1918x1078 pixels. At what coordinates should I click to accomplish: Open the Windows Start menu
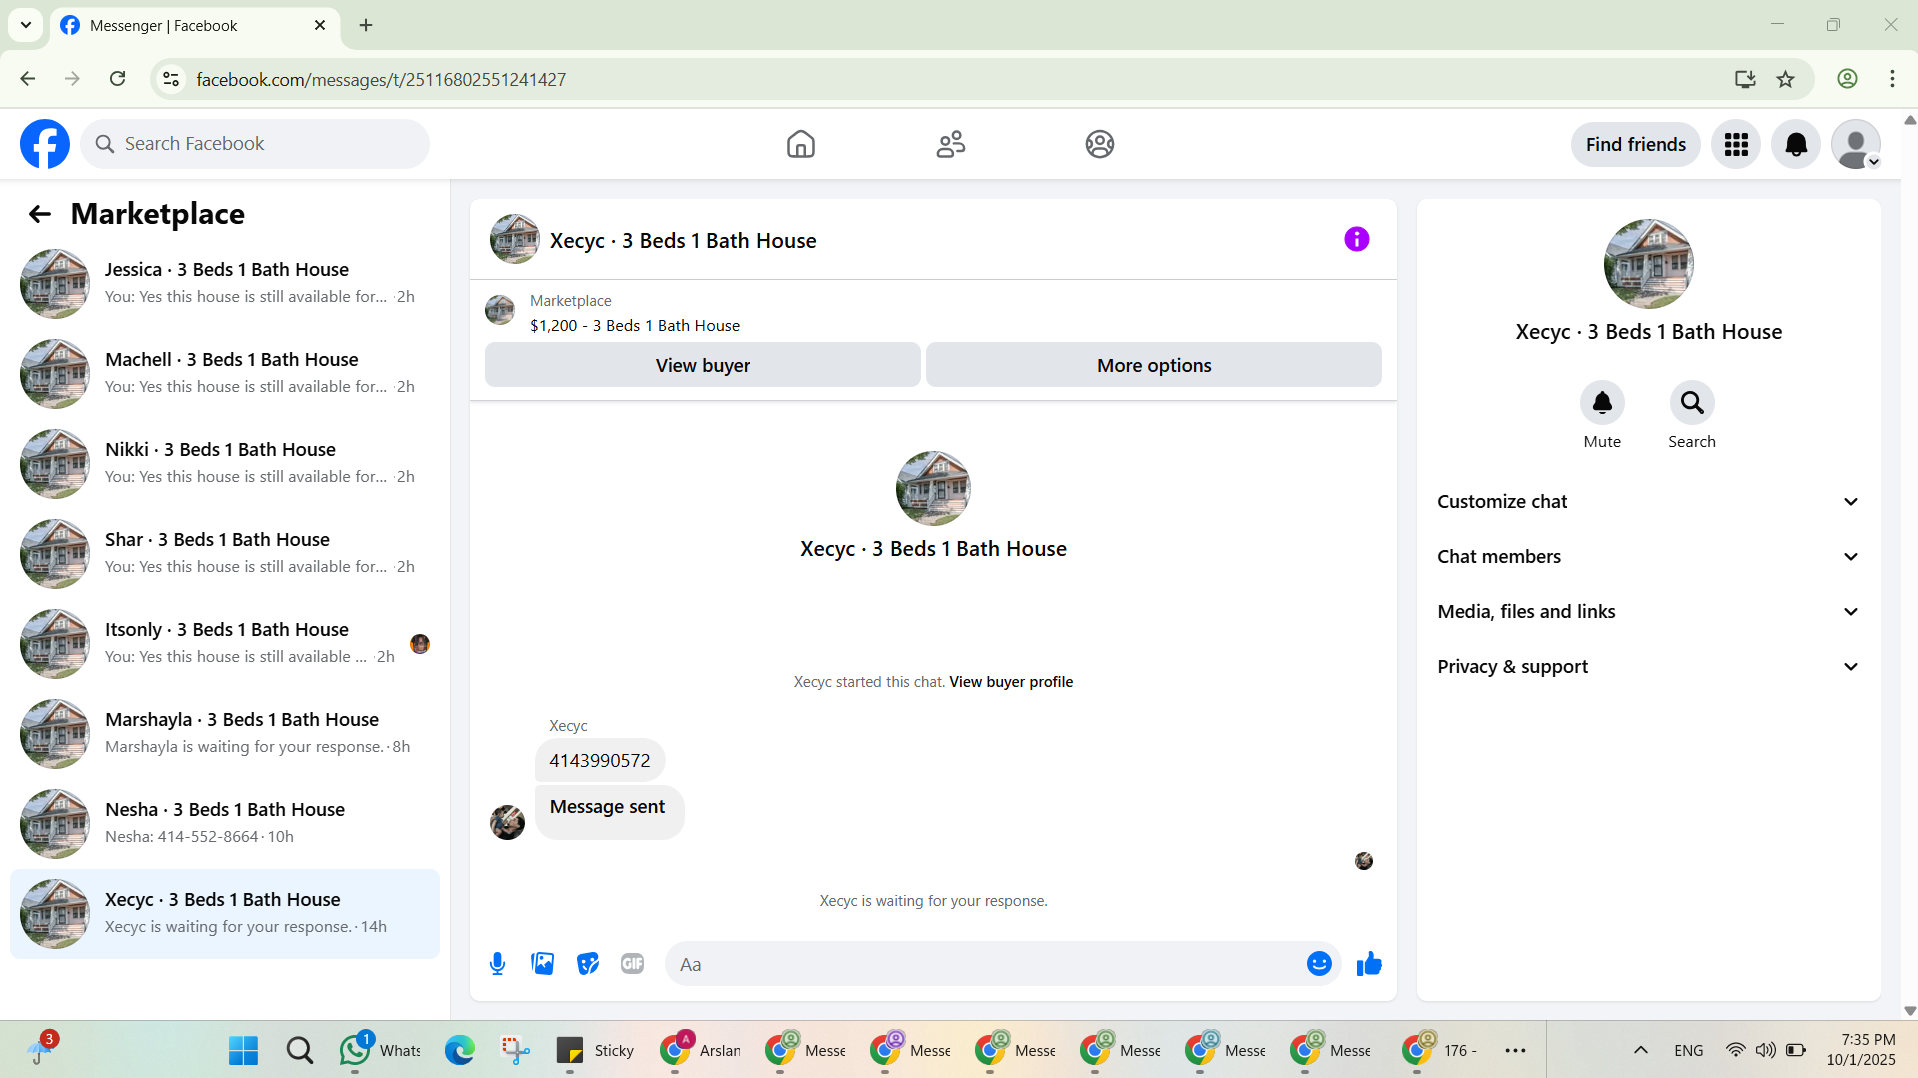click(x=243, y=1050)
